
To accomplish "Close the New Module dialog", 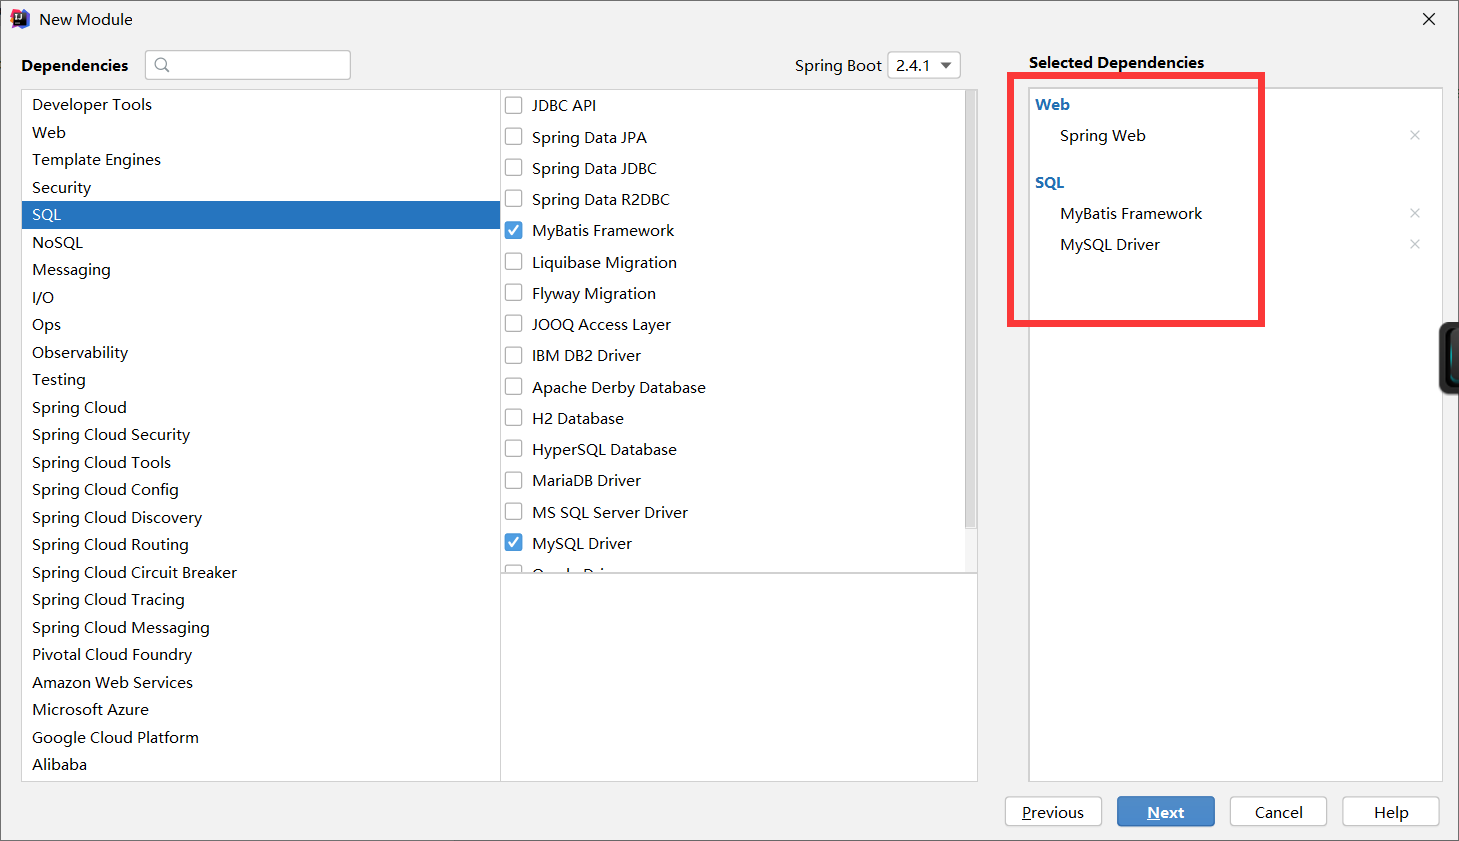I will [1429, 19].
